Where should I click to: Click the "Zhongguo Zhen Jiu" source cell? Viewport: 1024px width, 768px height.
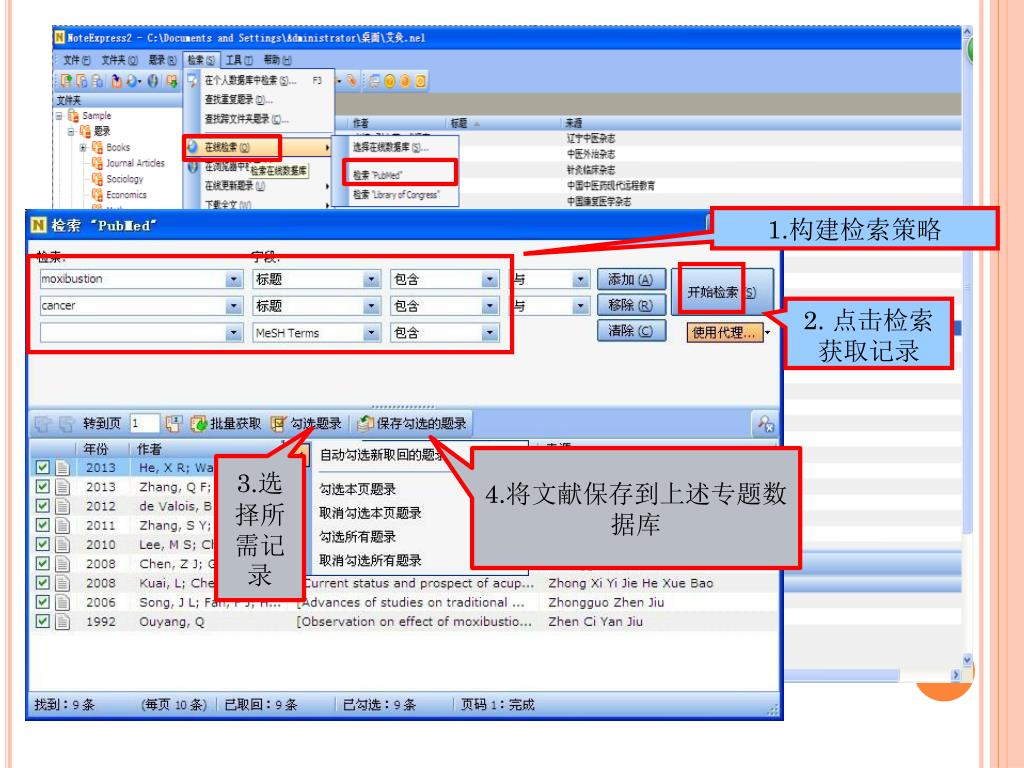(606, 602)
